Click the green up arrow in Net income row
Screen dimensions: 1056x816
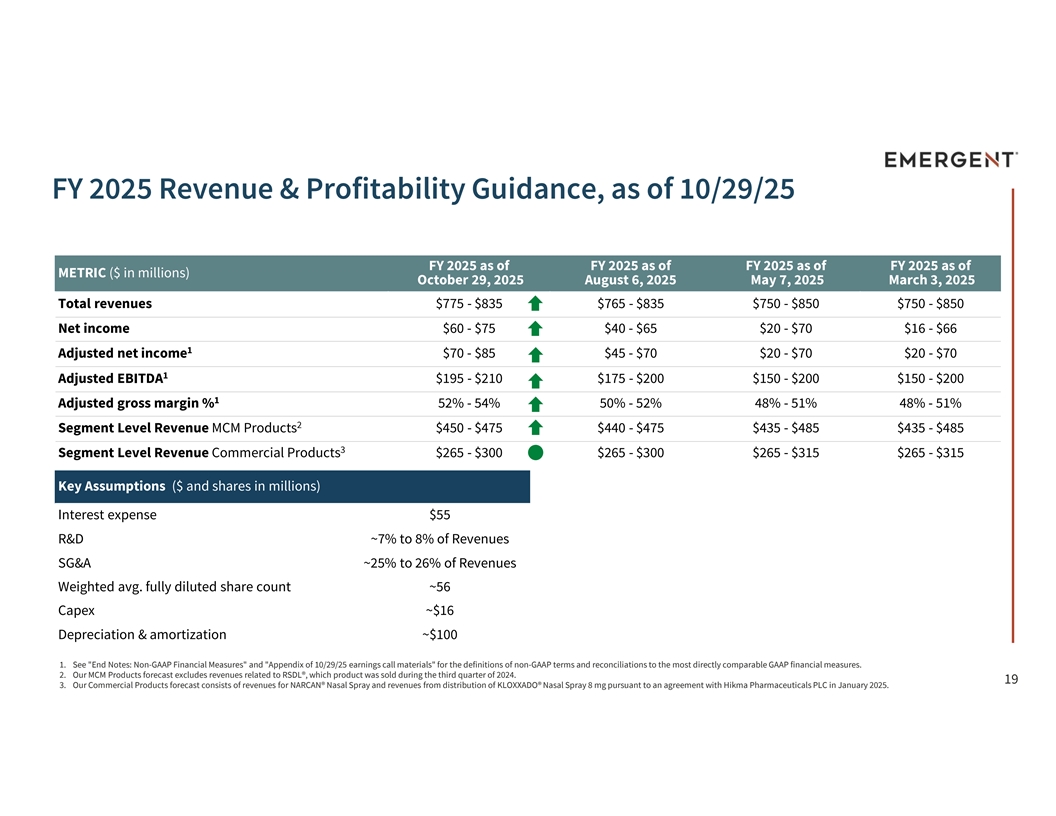tap(535, 329)
